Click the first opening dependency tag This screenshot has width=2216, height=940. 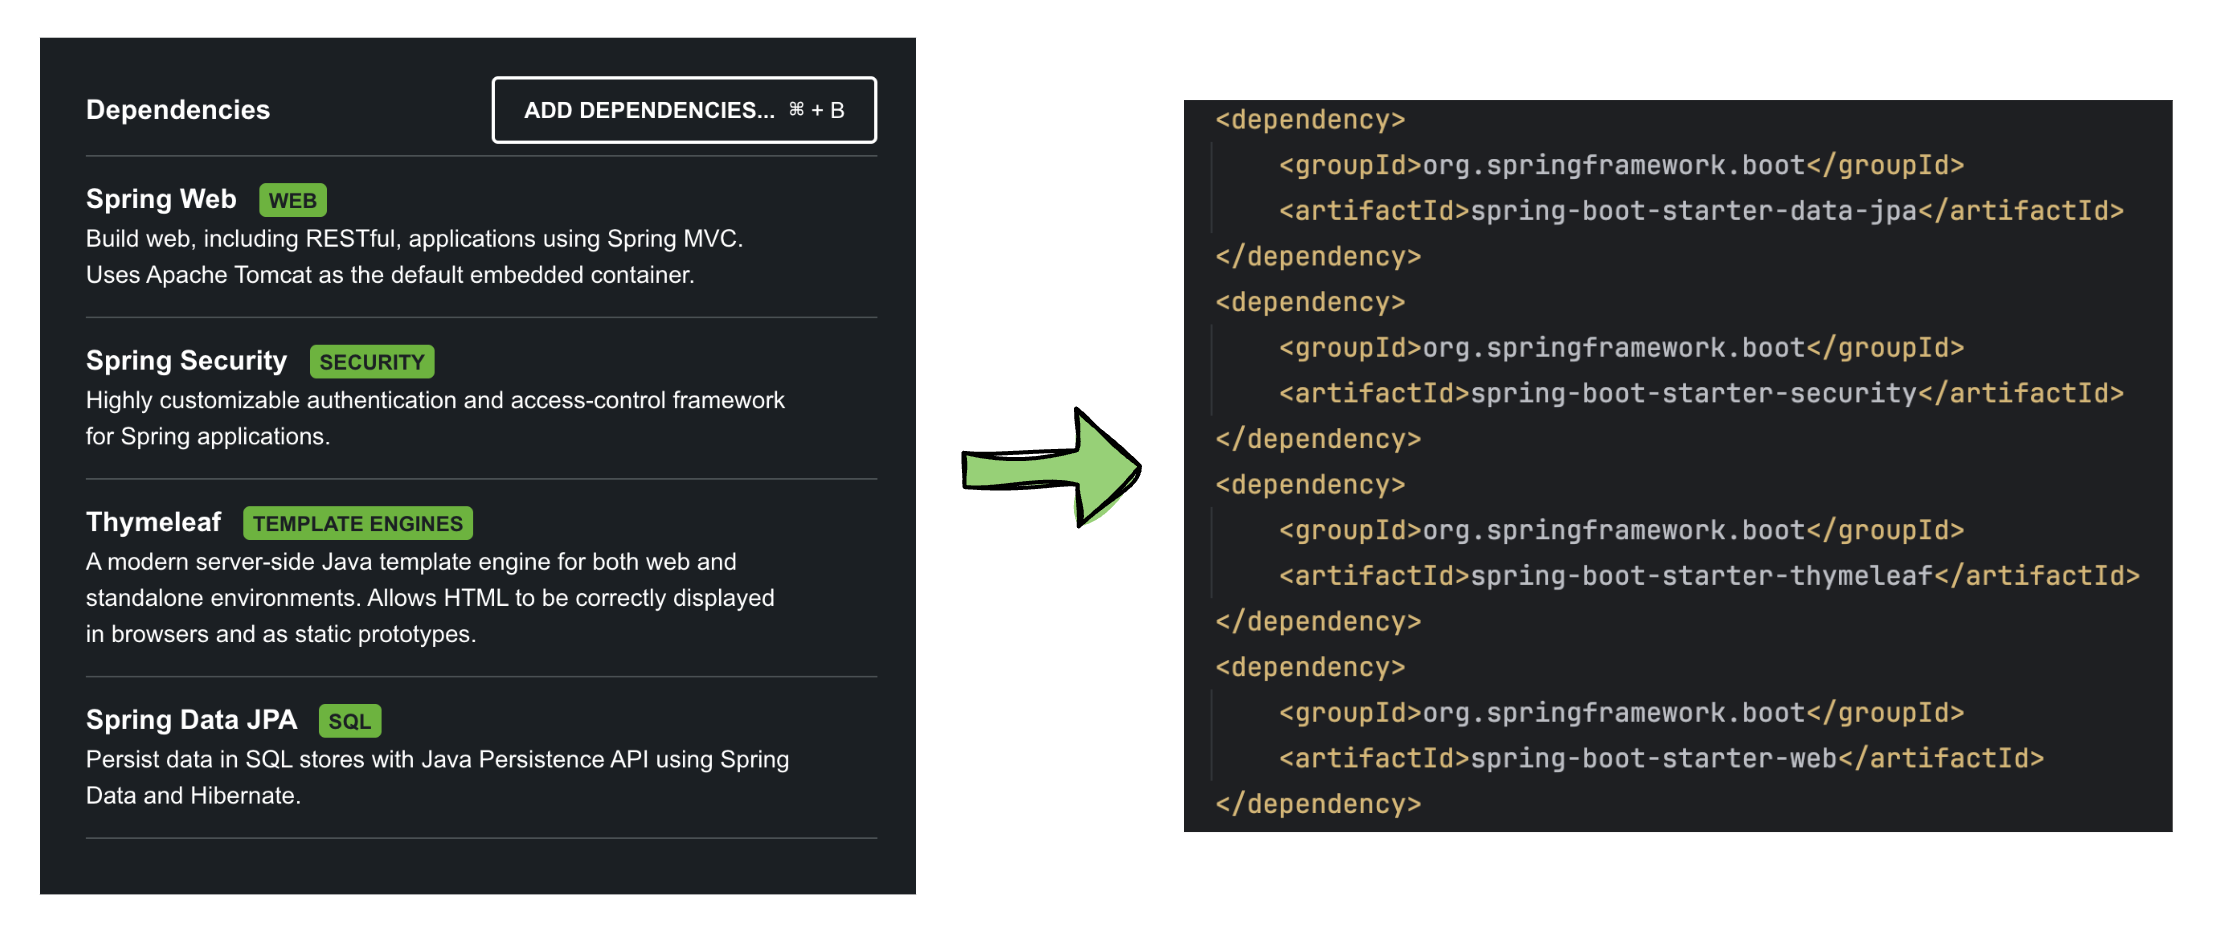[1310, 120]
